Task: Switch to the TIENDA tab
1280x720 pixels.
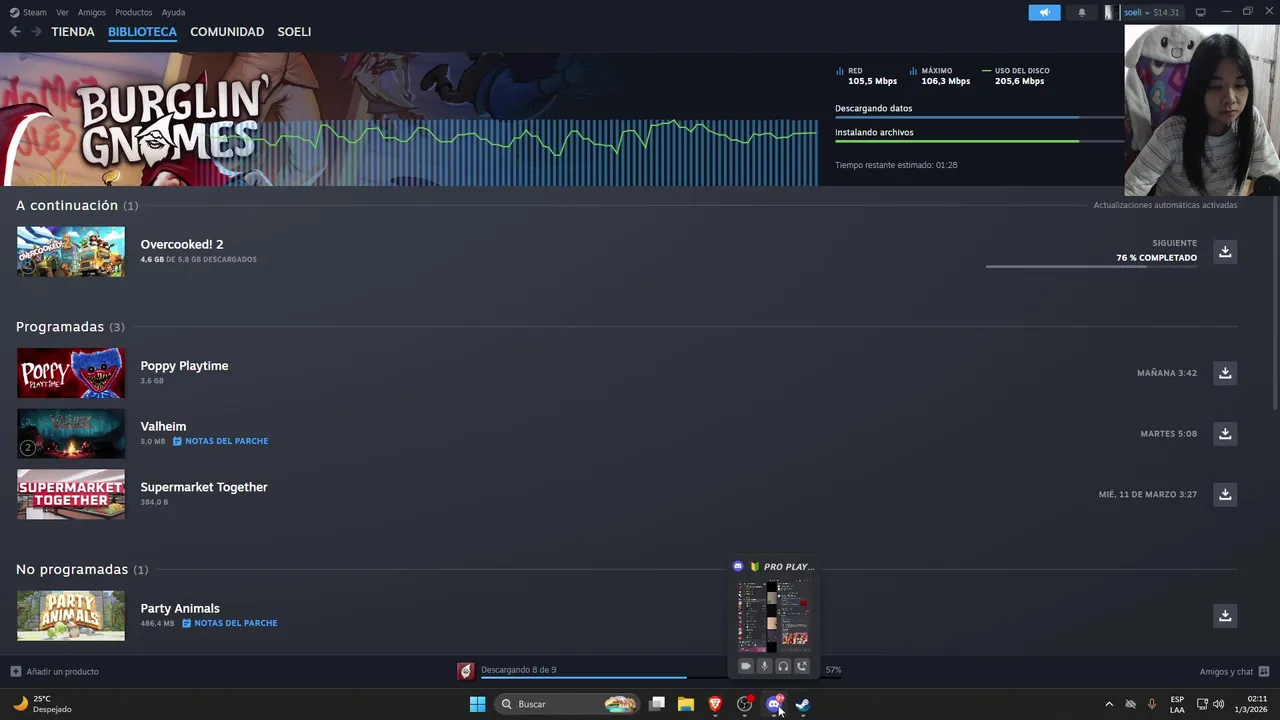Action: click(73, 32)
